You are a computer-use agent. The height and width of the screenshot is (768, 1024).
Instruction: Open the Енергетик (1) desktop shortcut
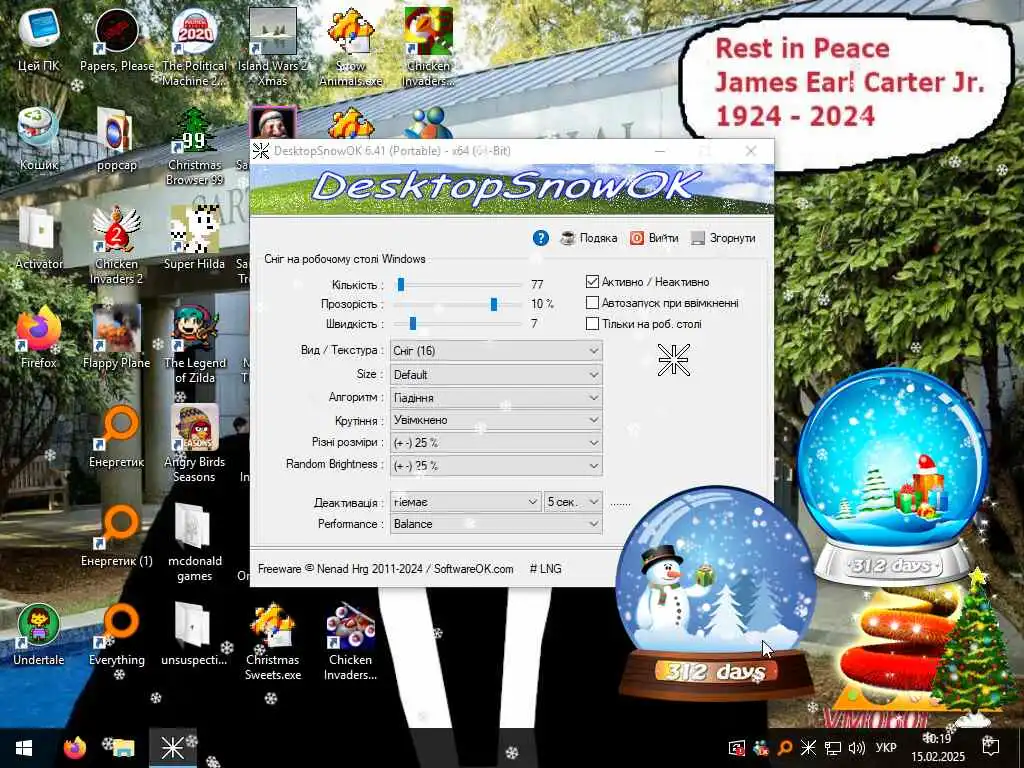(x=117, y=536)
